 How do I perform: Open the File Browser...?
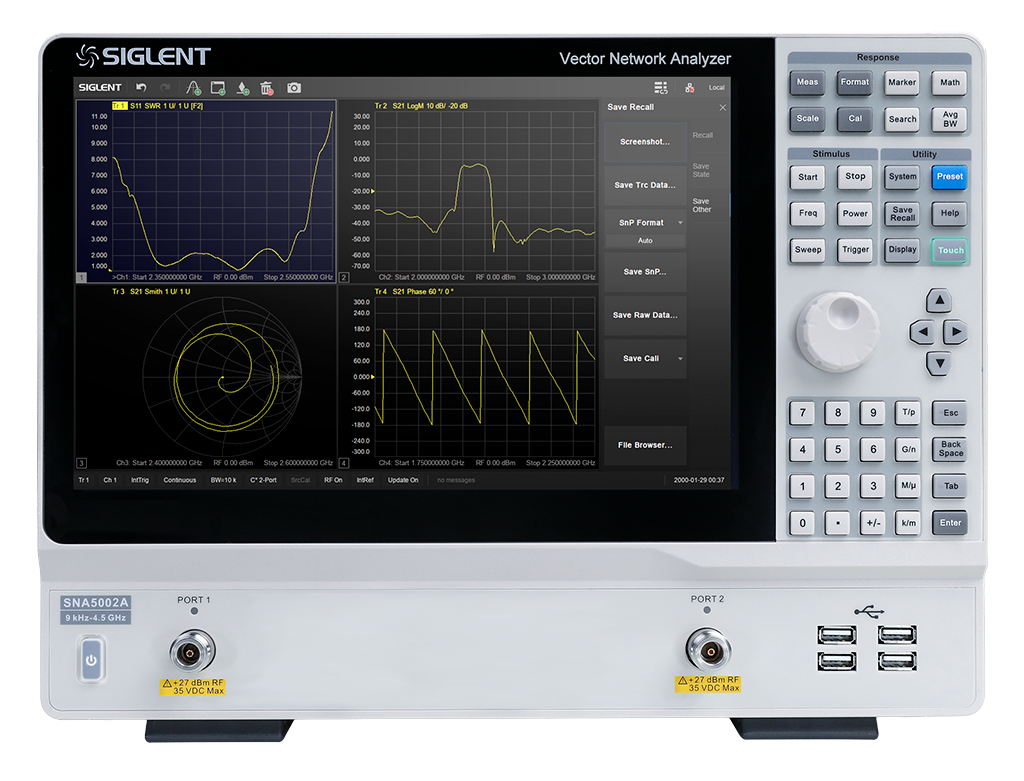tap(645, 445)
